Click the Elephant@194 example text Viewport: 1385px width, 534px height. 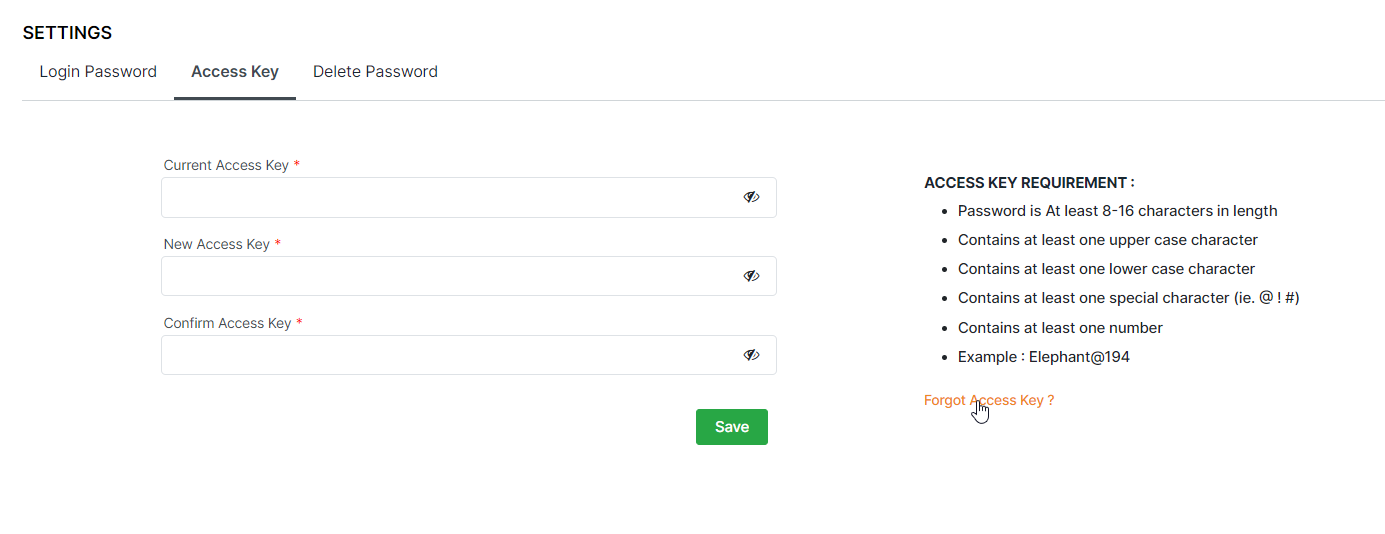click(x=1043, y=357)
